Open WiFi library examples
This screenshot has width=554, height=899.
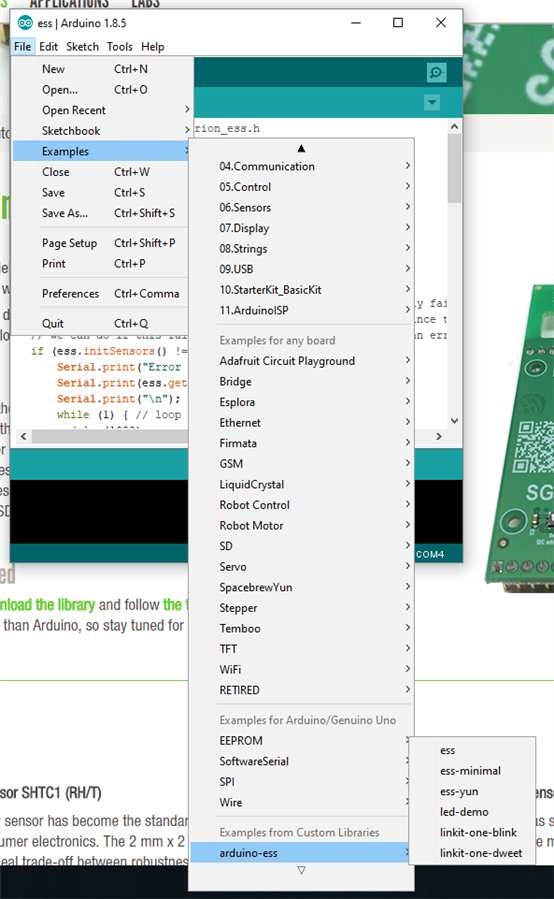coord(301,670)
